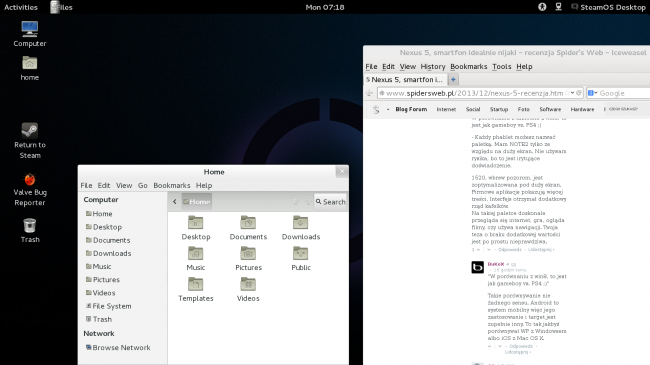Open Desktop folder in Home window

(x=196, y=228)
